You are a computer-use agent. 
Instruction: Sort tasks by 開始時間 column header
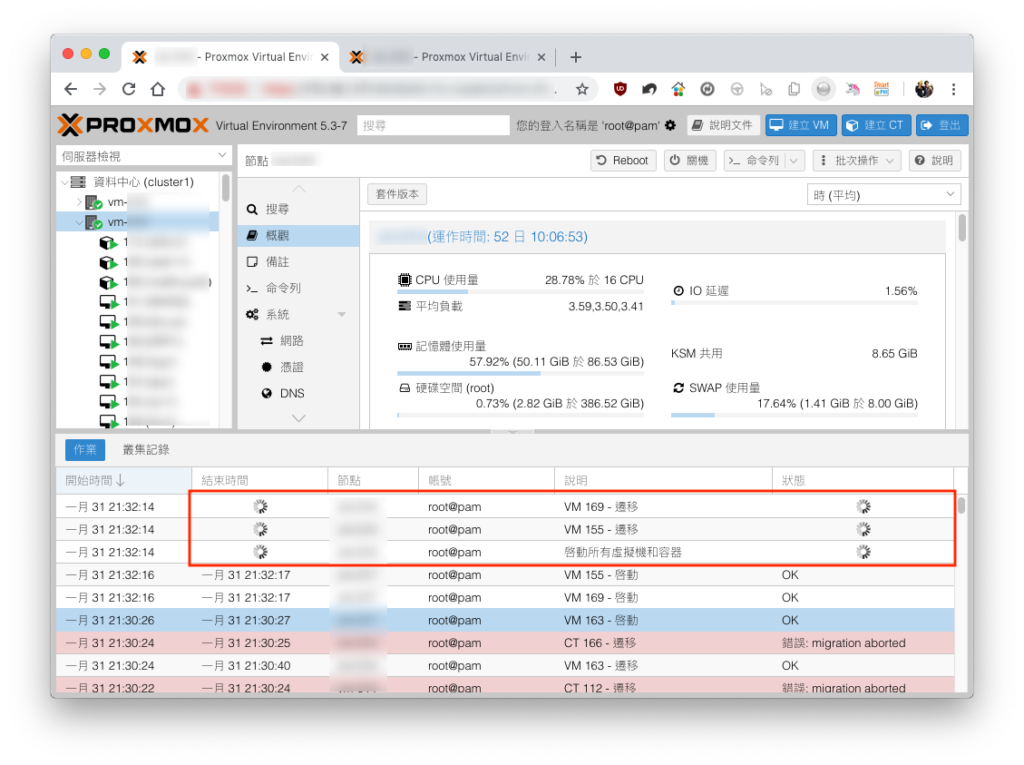124,481
